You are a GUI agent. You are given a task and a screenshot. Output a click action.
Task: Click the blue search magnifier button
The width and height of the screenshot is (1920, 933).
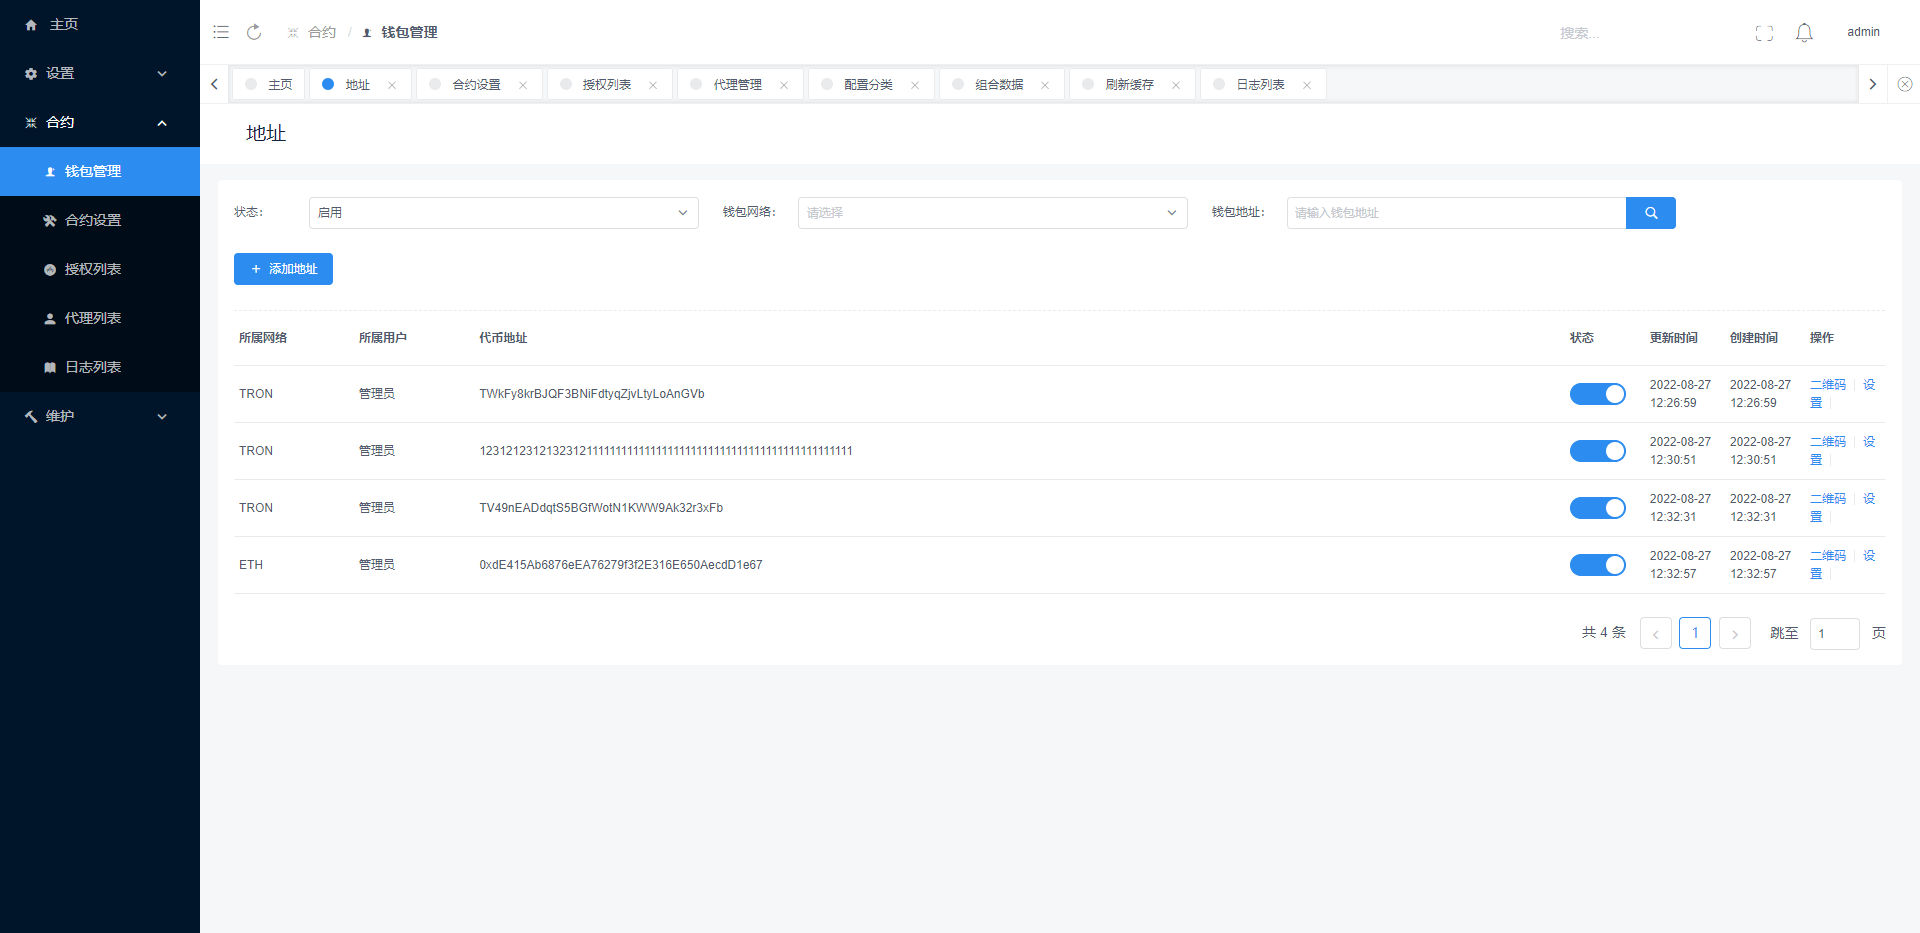1650,213
